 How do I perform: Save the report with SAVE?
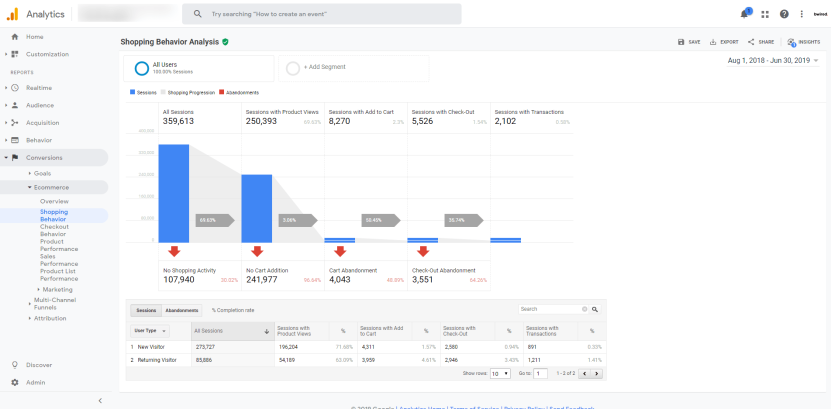[689, 42]
